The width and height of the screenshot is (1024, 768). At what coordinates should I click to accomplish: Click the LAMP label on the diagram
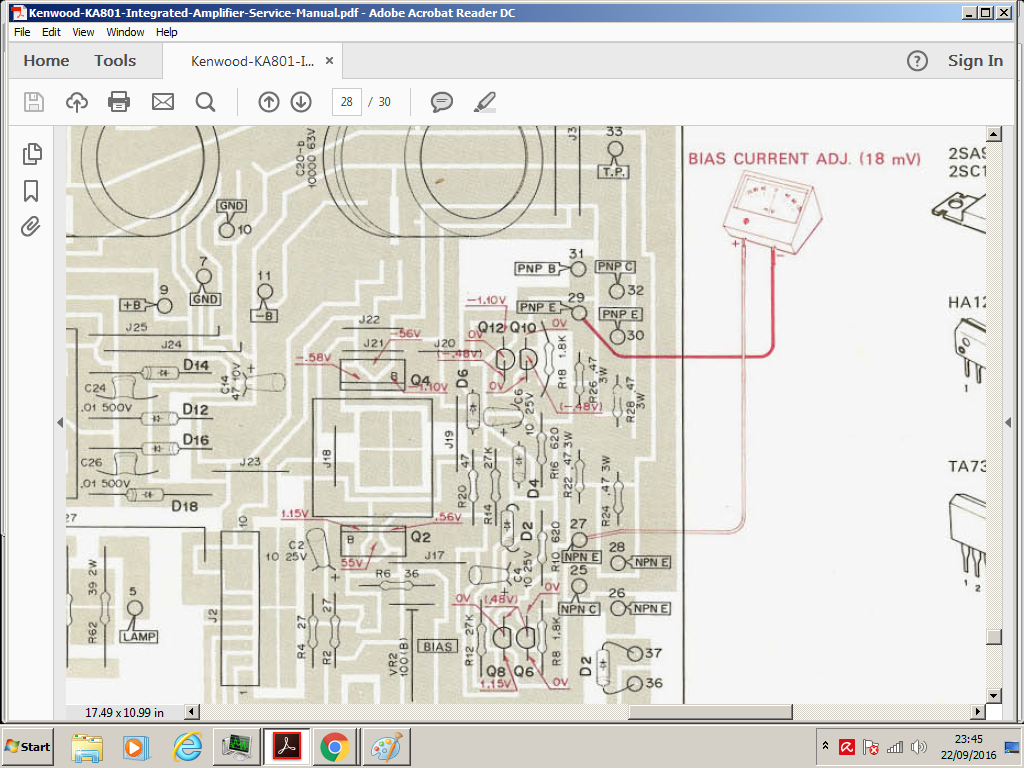139,636
